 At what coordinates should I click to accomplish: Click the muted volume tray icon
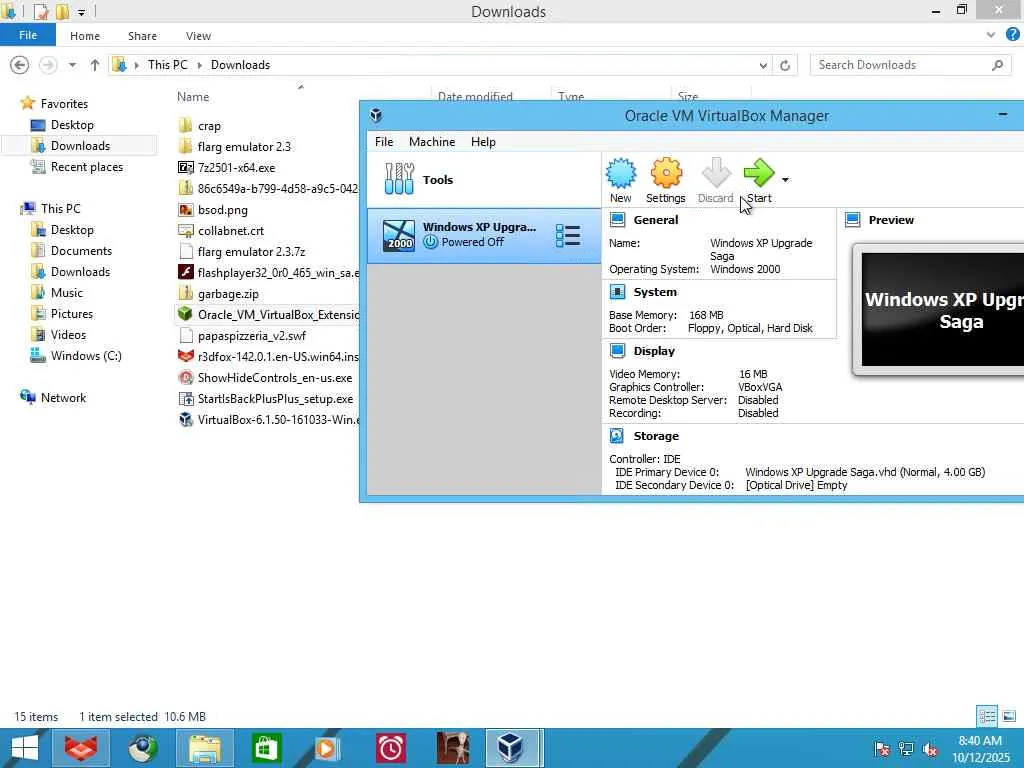click(930, 749)
